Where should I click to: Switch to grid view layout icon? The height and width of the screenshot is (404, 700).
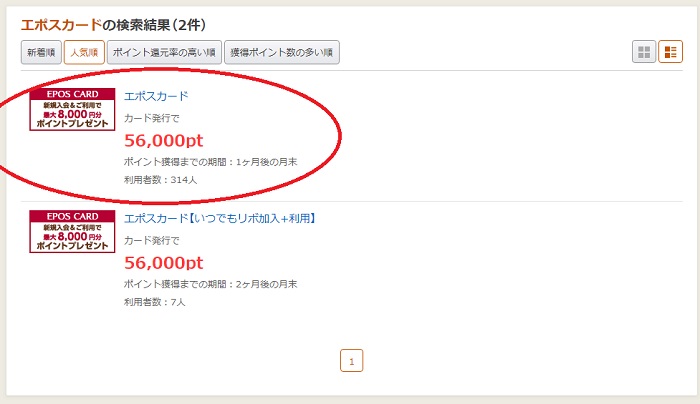click(x=644, y=52)
